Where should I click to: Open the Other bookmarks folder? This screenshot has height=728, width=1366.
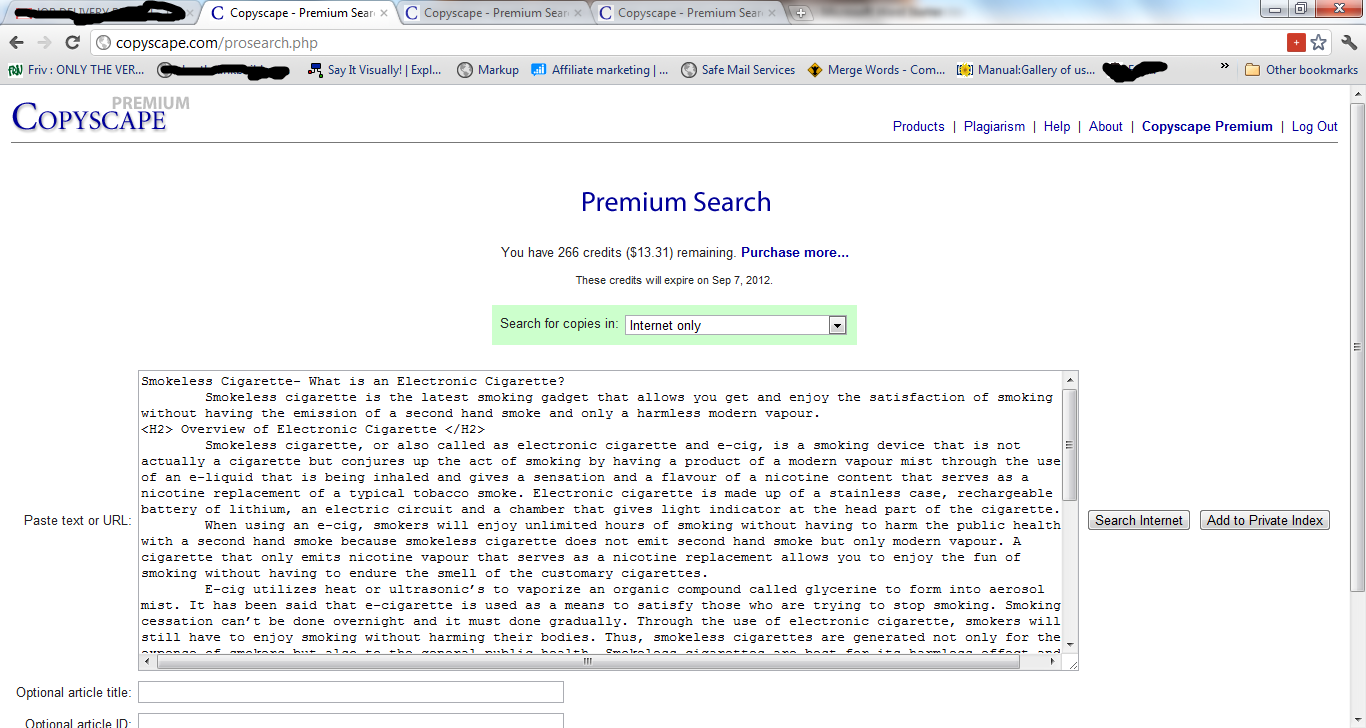(1301, 70)
